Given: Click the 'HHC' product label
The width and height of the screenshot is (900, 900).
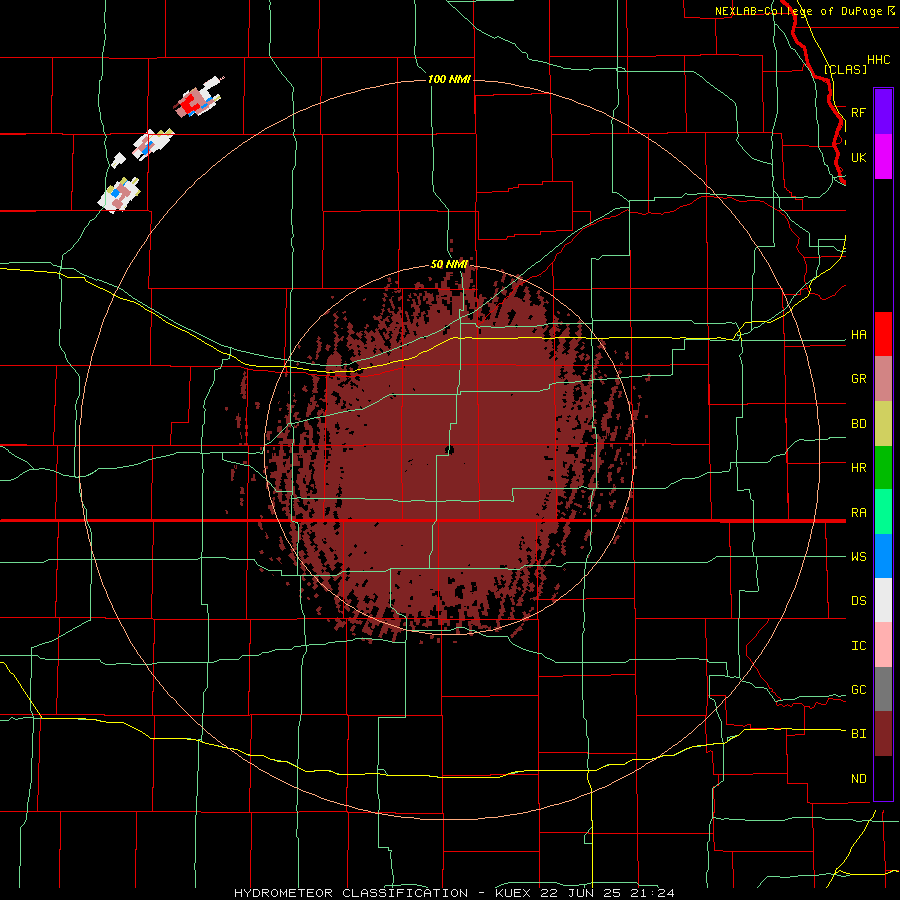Looking at the screenshot, I should 878,60.
